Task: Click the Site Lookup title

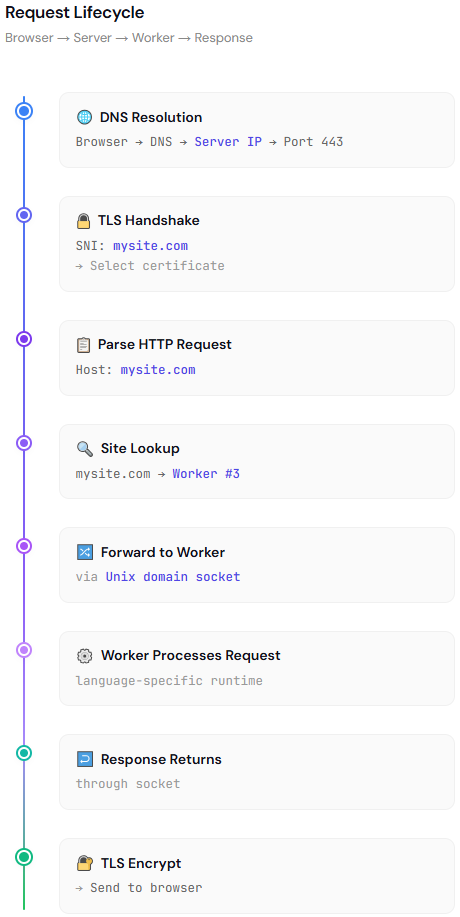Action: pos(140,449)
